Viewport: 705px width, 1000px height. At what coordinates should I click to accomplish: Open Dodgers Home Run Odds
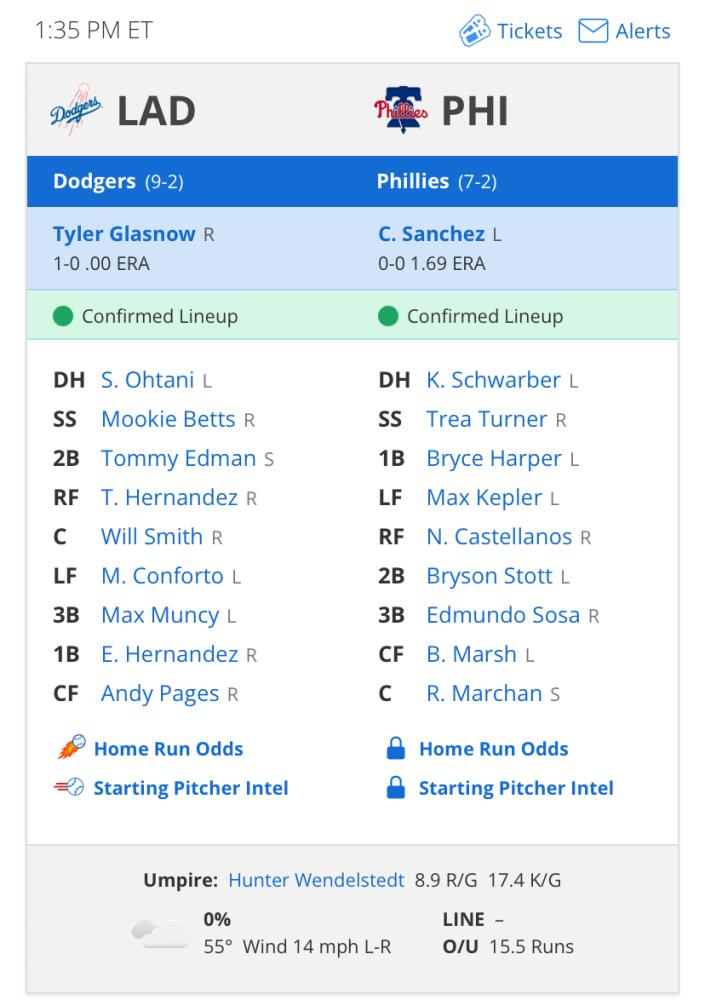168,748
